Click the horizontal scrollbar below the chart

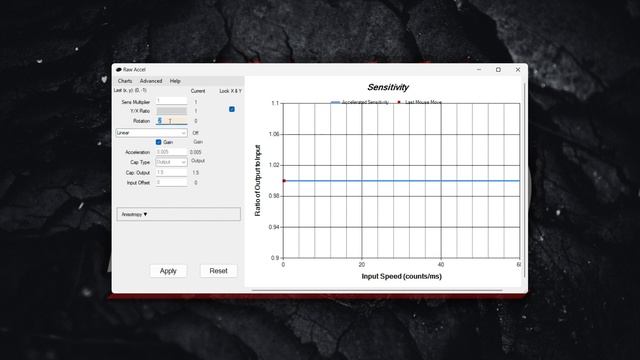(x=376, y=290)
